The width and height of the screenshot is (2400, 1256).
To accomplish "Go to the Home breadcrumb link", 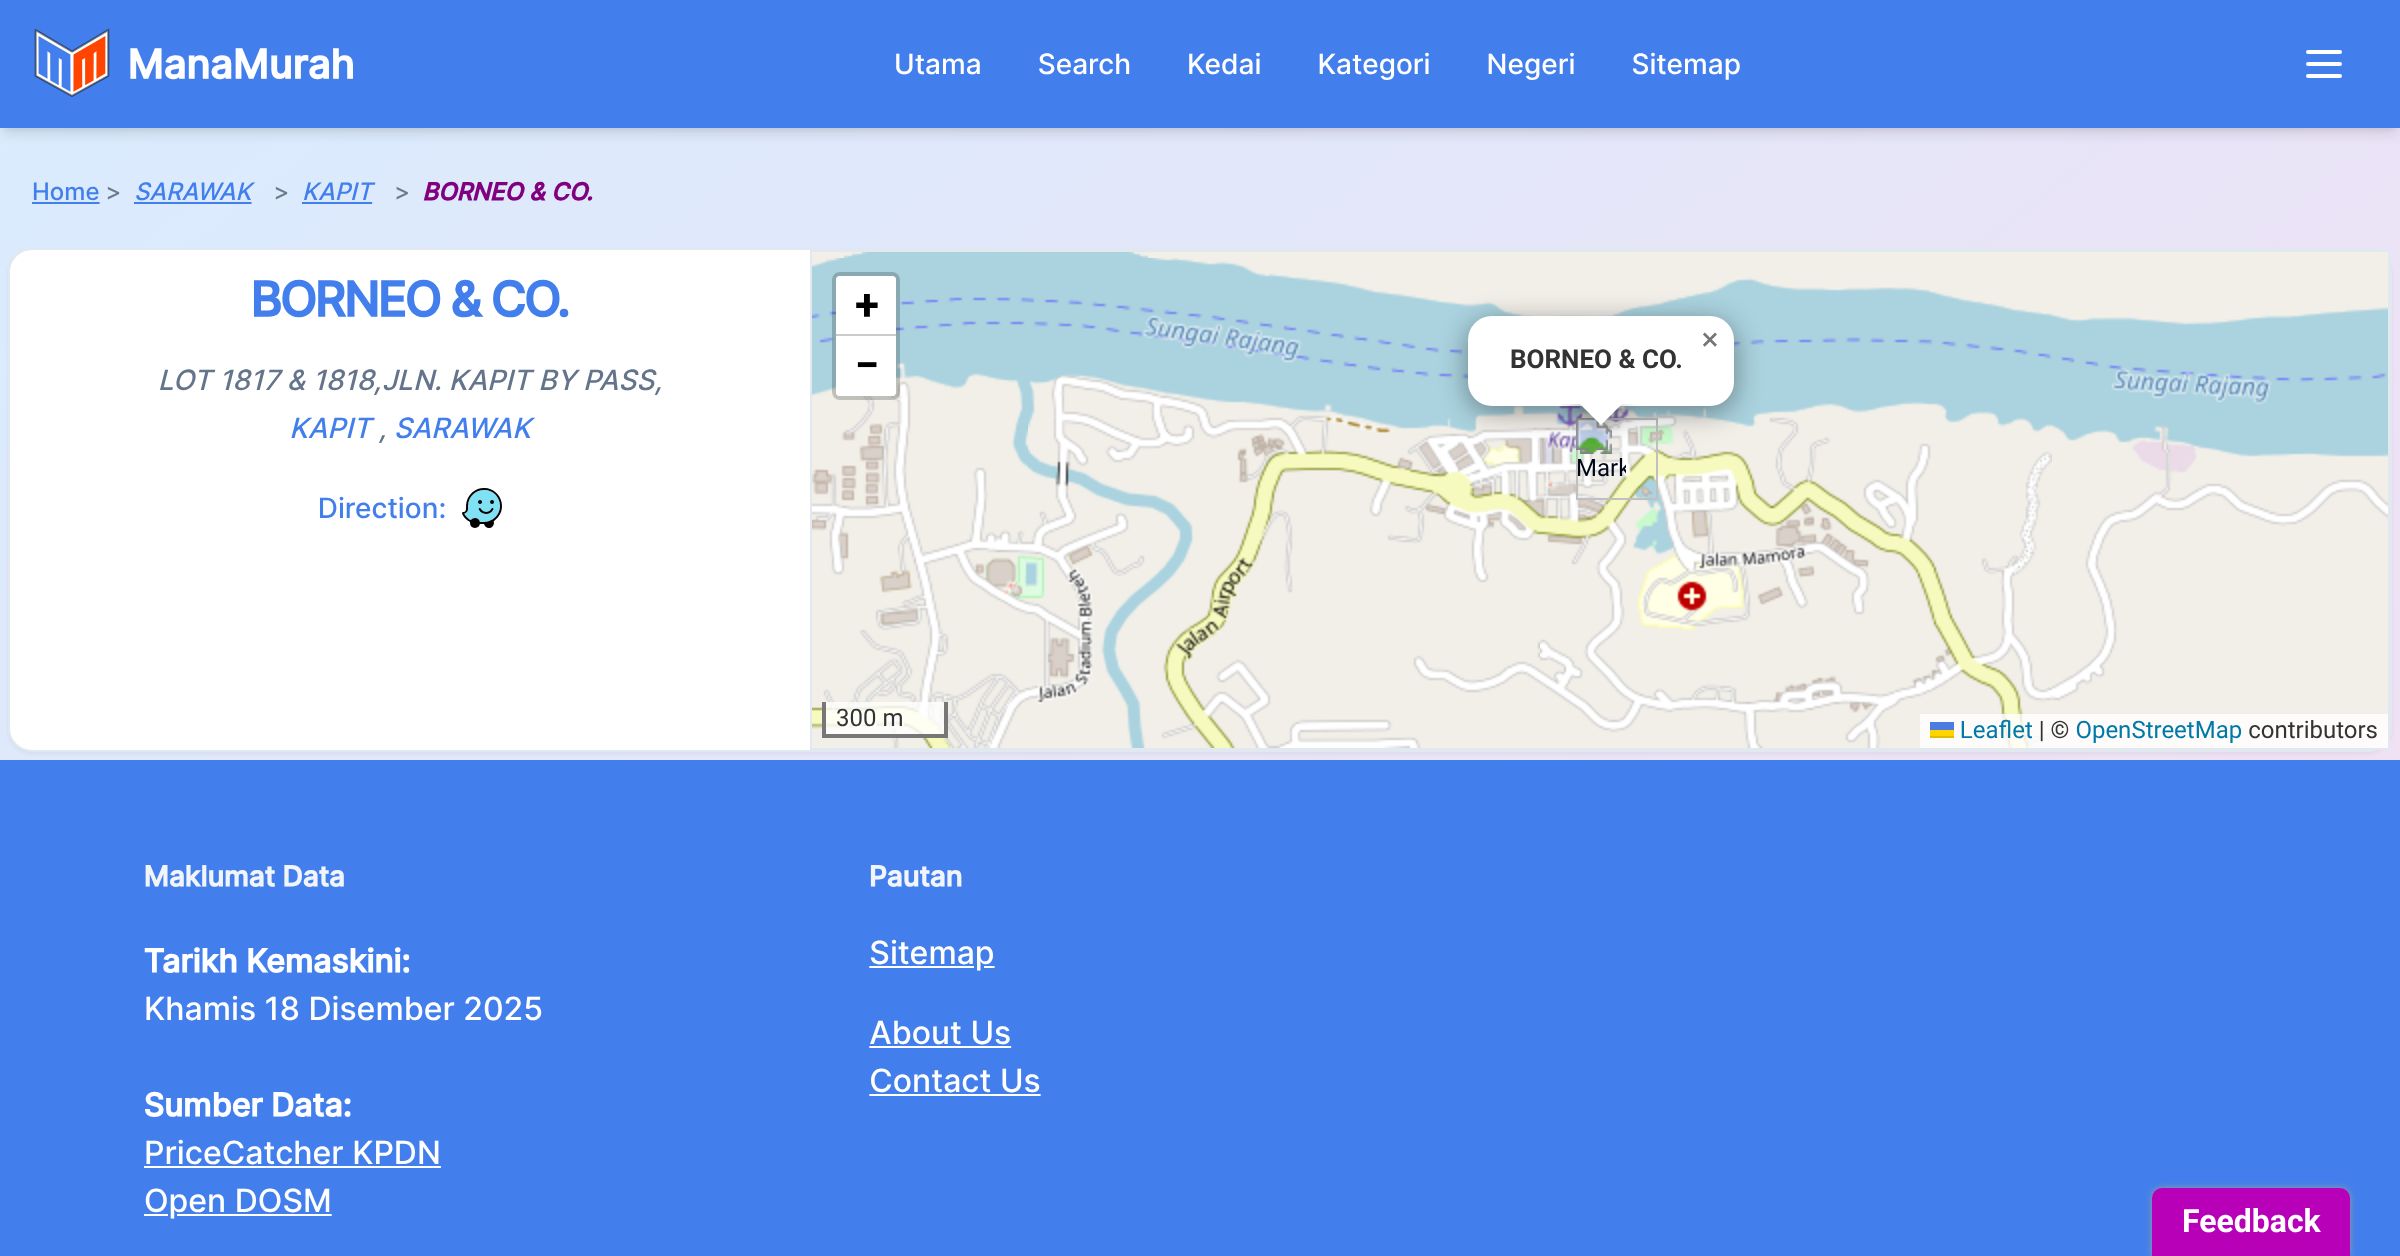I will pyautogui.click(x=65, y=191).
